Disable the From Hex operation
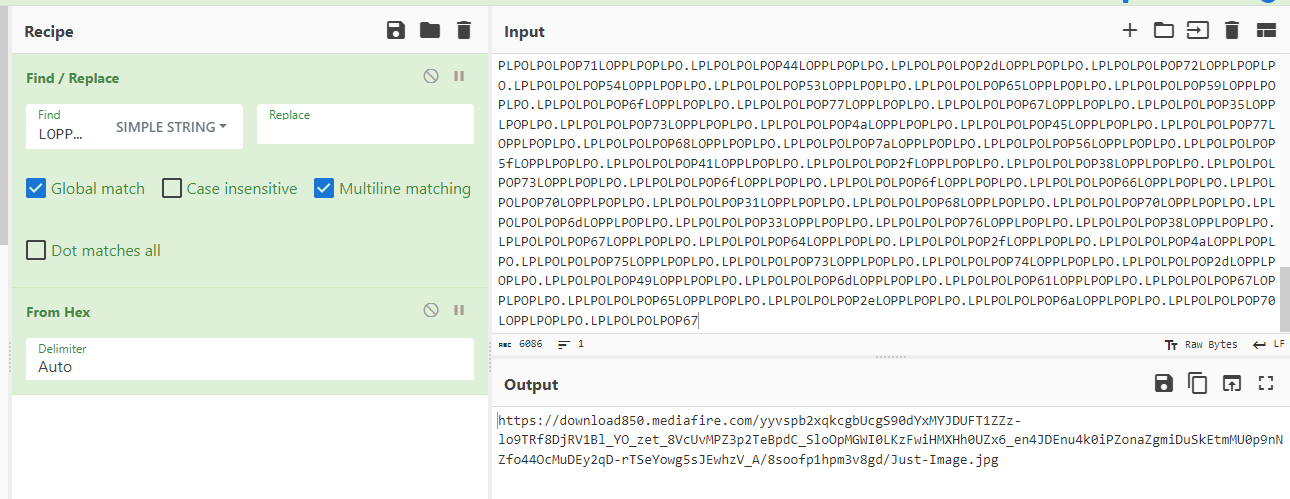The image size is (1290, 499). pos(431,310)
